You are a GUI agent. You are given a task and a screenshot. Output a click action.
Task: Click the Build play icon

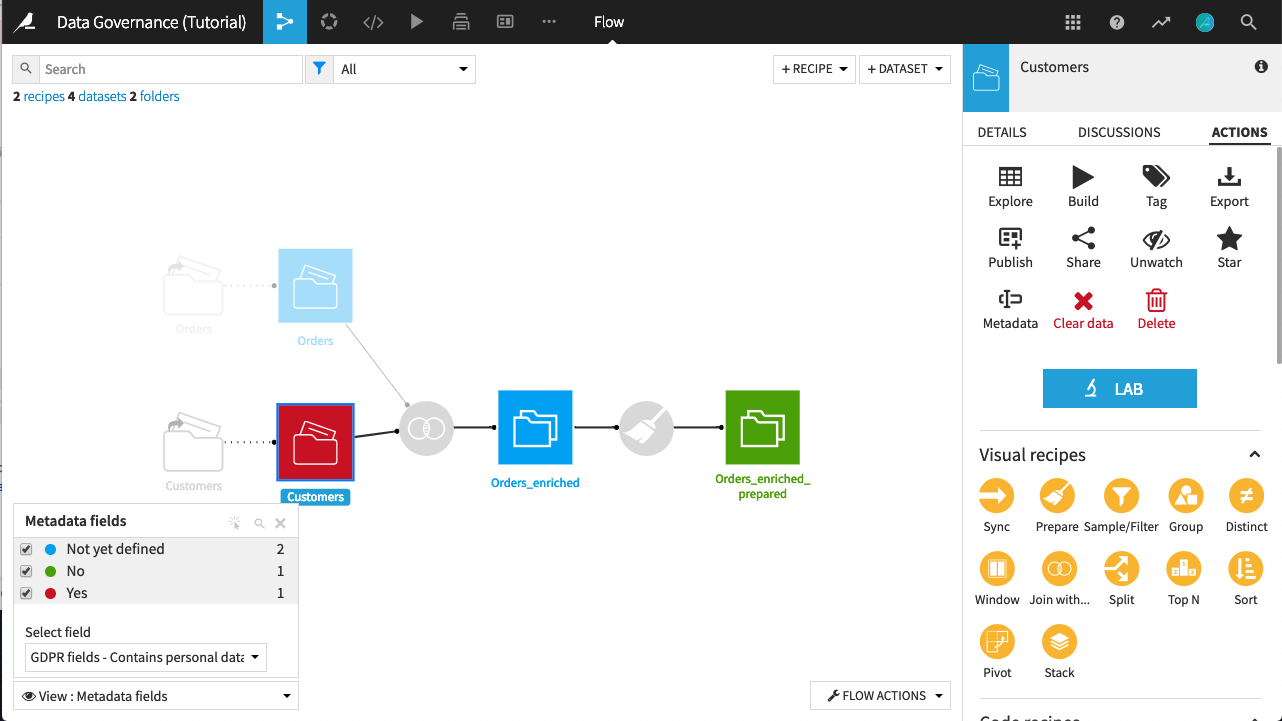1083,178
